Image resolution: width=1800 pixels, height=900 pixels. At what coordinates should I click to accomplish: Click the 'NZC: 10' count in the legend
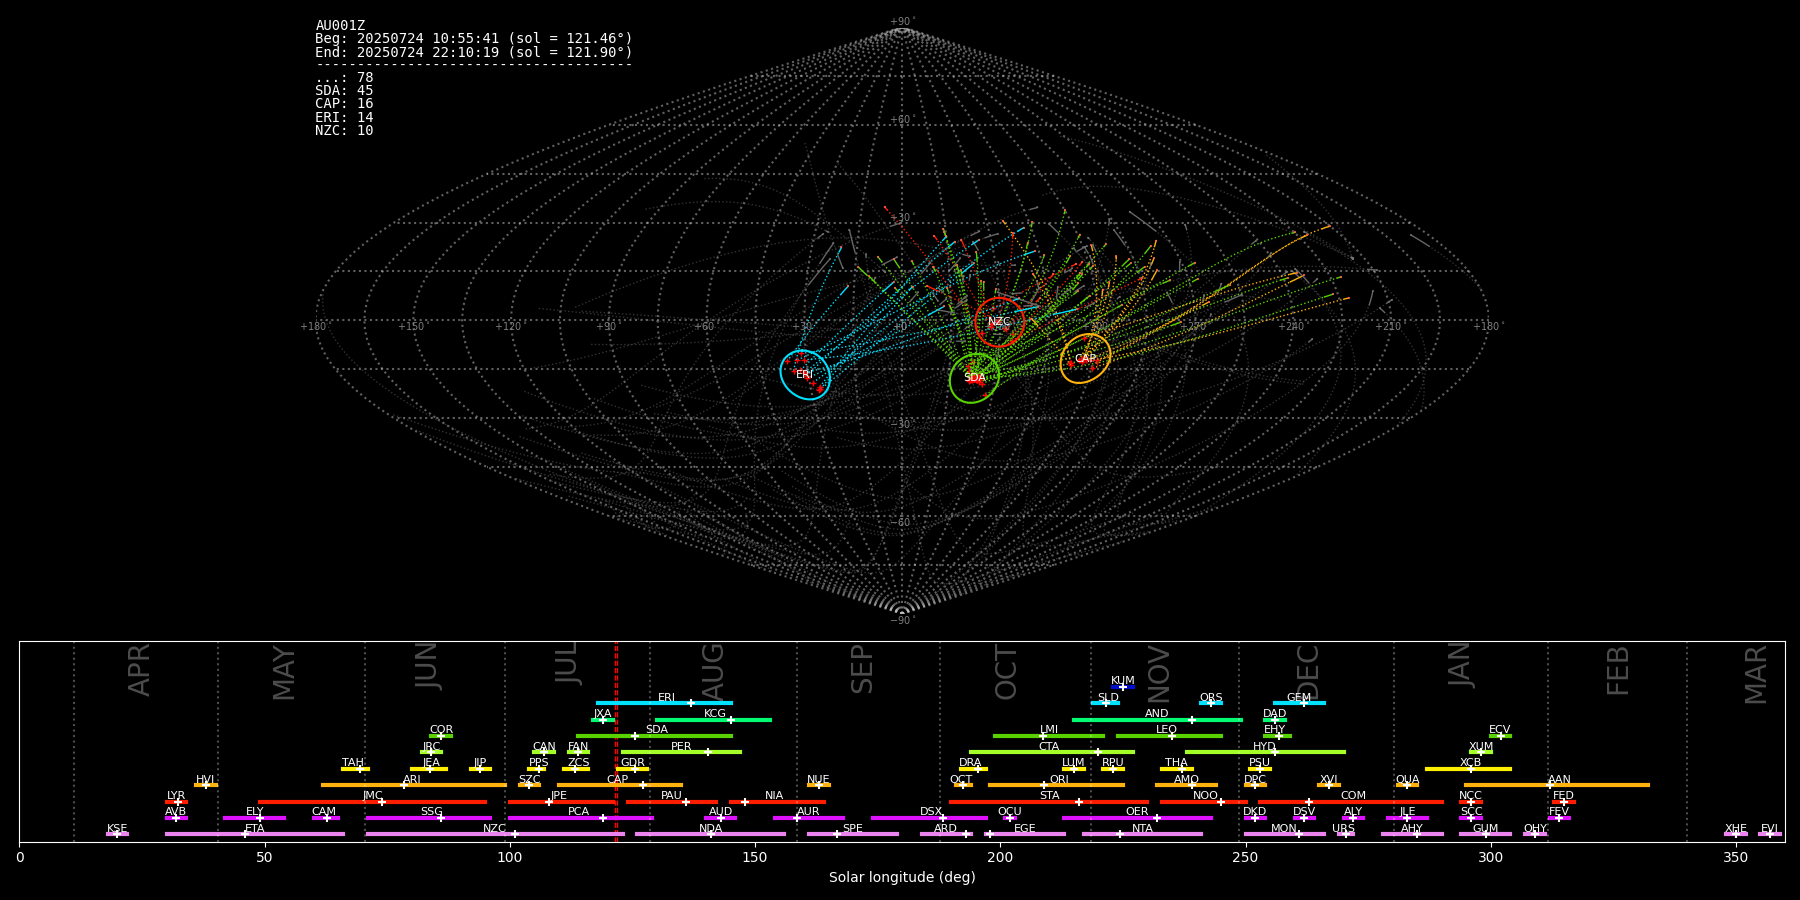[x=344, y=131]
